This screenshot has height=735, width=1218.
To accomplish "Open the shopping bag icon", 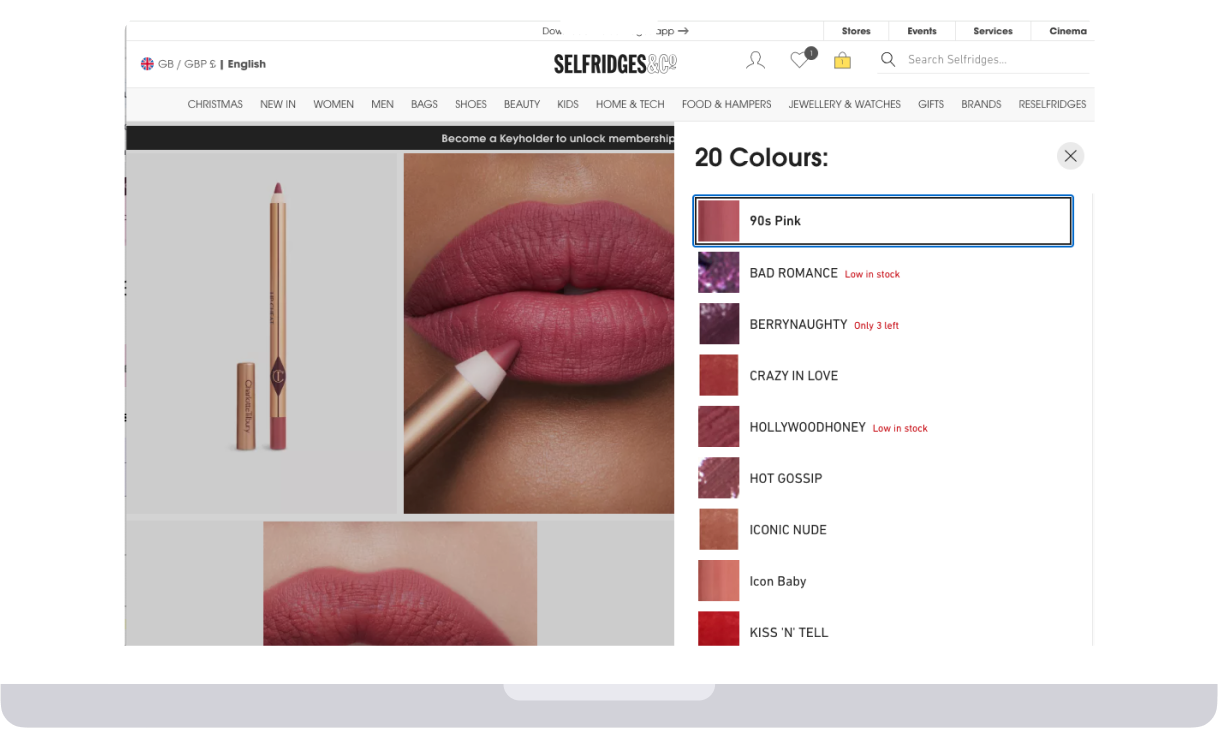I will click(x=842, y=60).
